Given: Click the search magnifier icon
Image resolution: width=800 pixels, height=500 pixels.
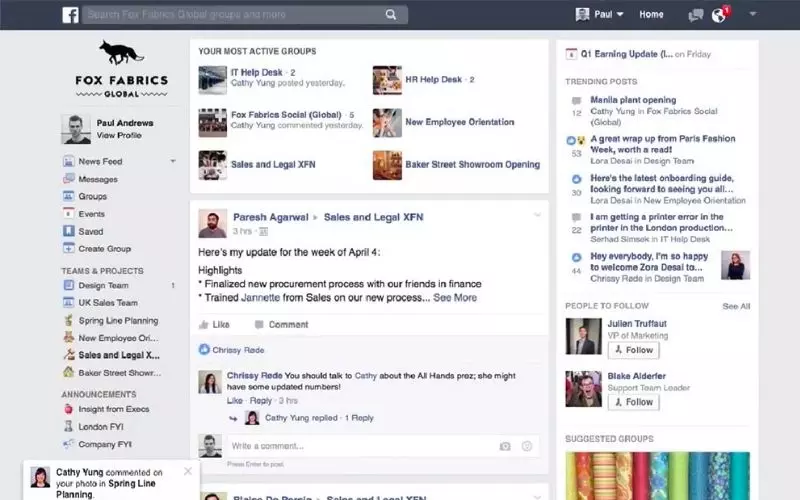Looking at the screenshot, I should pyautogui.click(x=391, y=15).
